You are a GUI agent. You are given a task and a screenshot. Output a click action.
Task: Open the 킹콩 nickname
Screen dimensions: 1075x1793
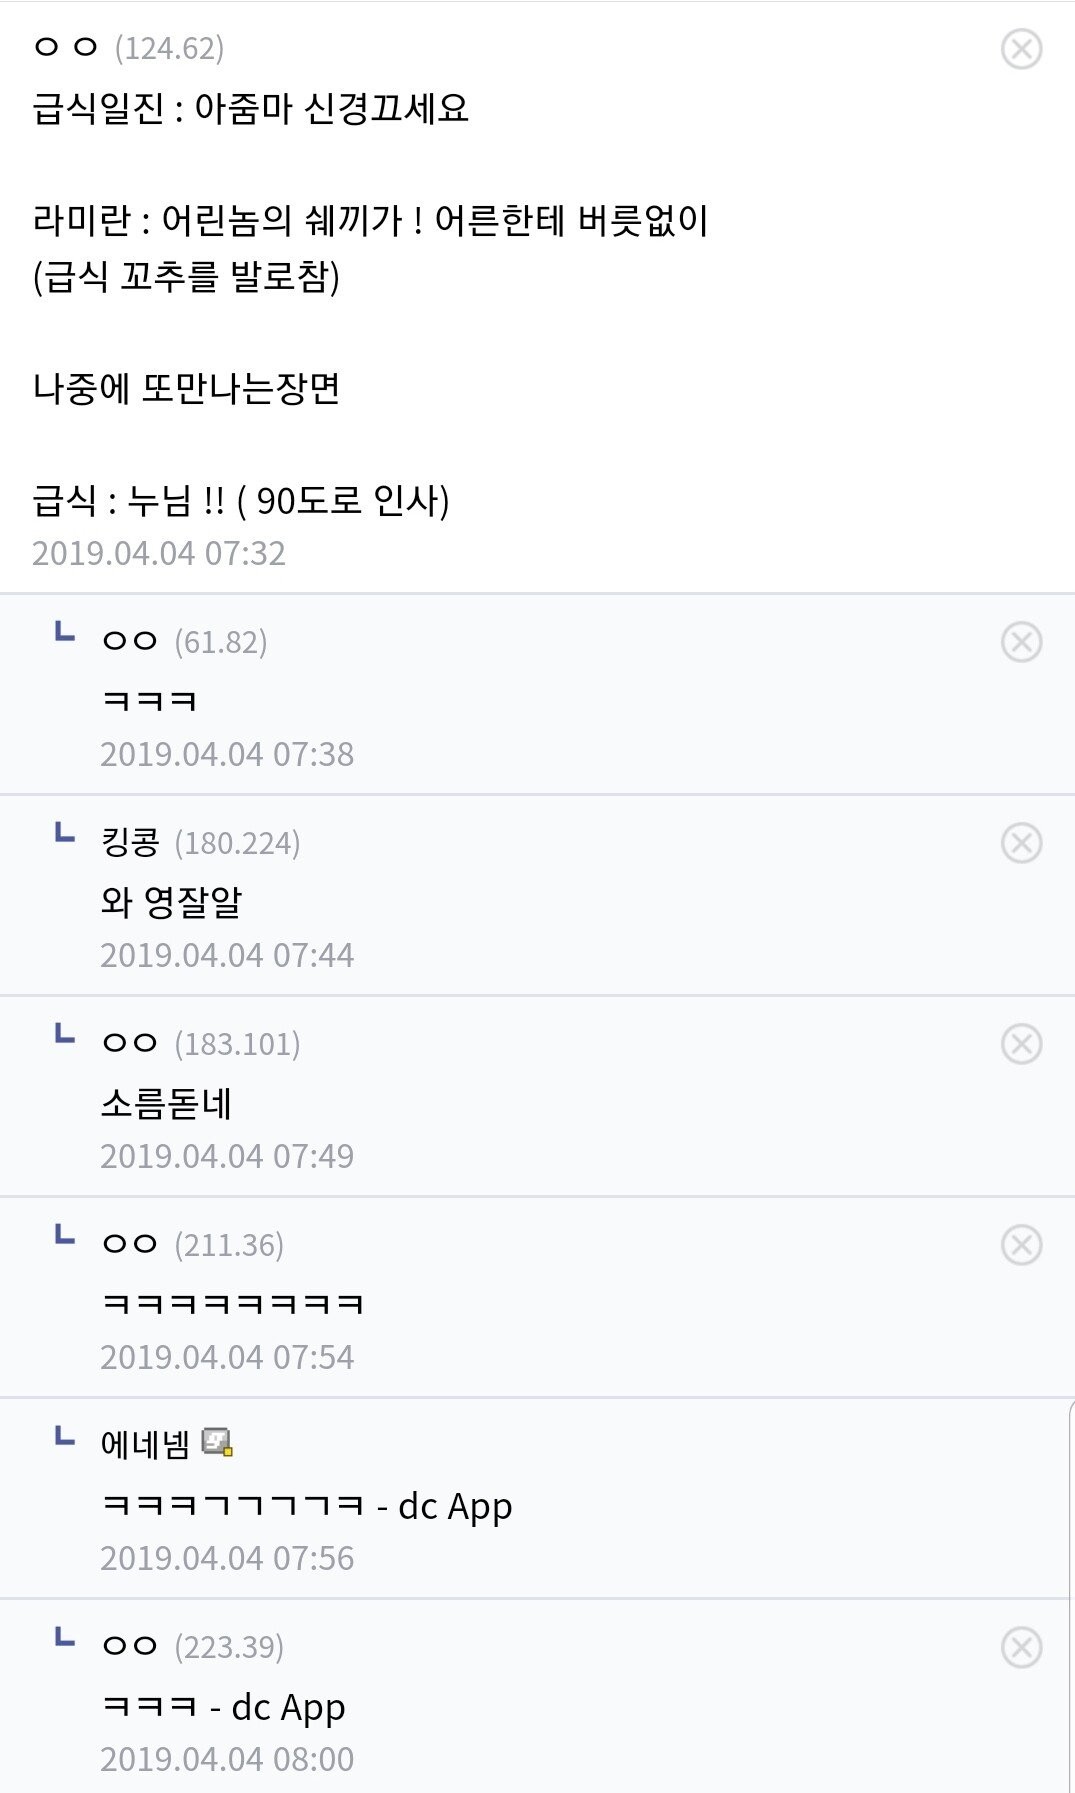tap(130, 843)
